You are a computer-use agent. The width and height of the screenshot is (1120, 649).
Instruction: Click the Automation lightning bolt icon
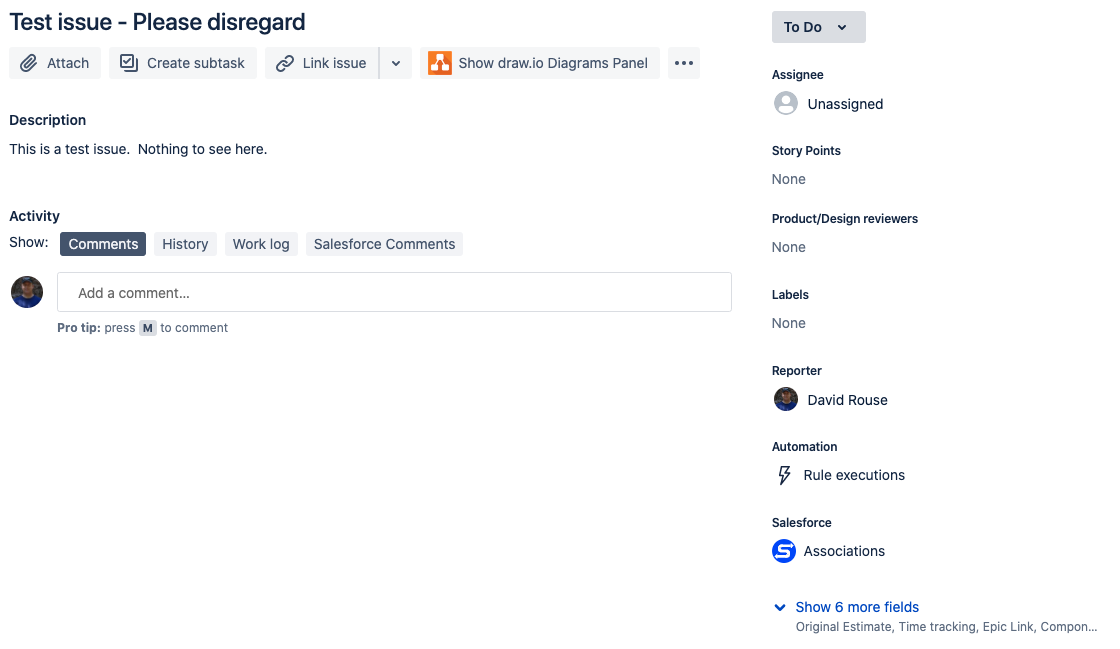point(784,475)
